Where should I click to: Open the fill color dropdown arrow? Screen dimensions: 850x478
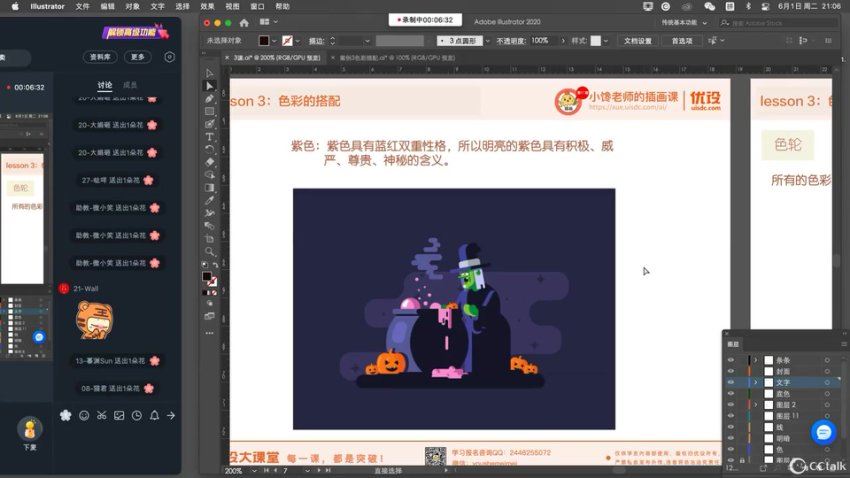[x=274, y=41]
